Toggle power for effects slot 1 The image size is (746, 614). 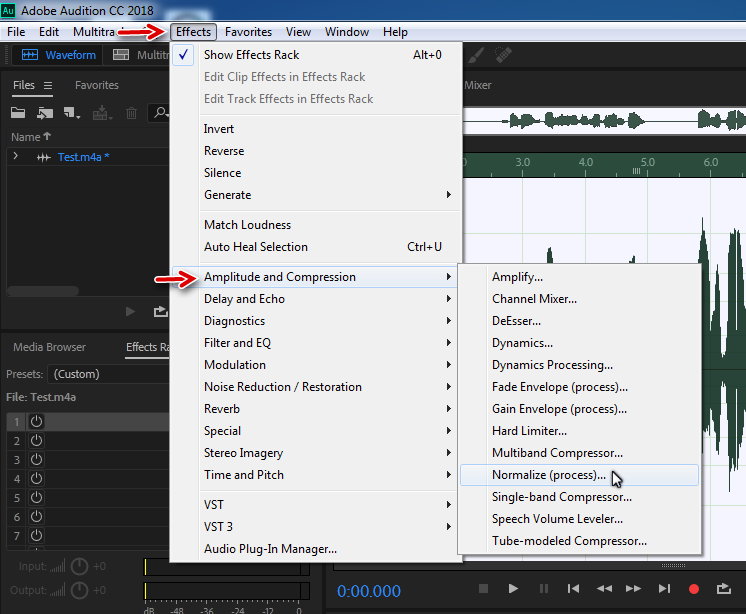[37, 422]
